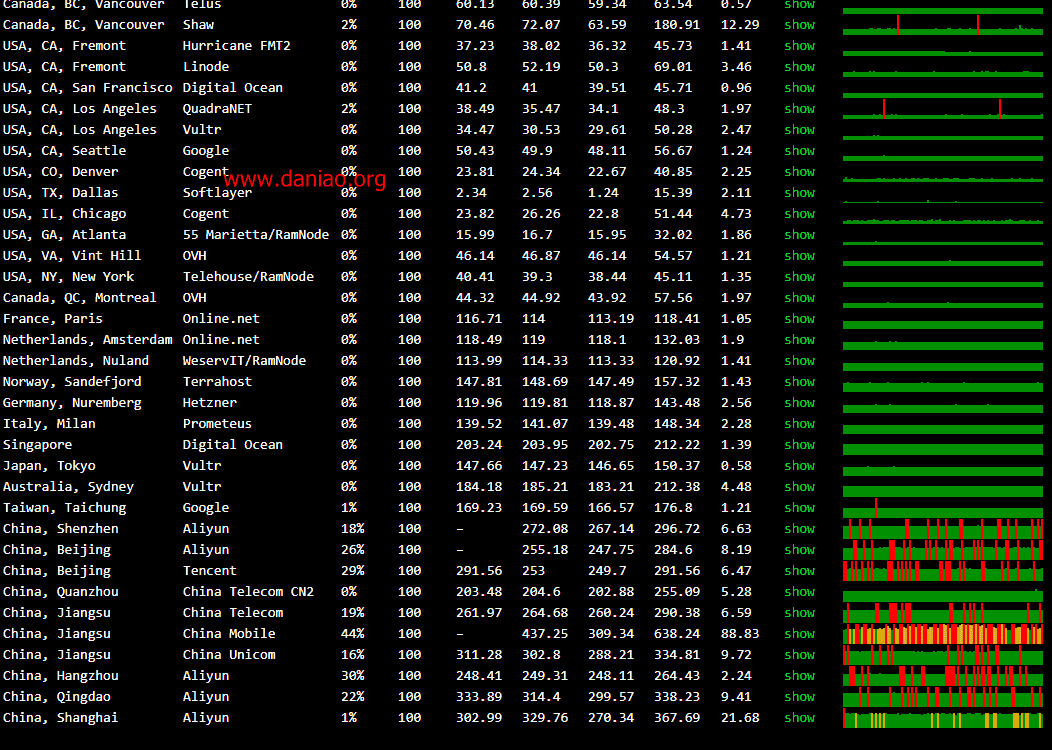Click the ping graph for Shanghai Aliyun
The height and width of the screenshot is (750, 1052).
pyautogui.click(x=943, y=718)
